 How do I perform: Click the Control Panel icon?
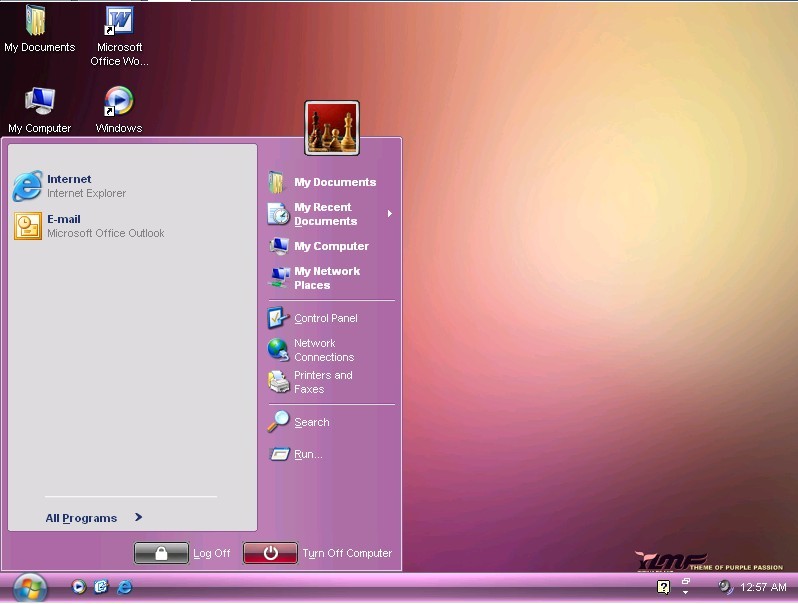(278, 318)
